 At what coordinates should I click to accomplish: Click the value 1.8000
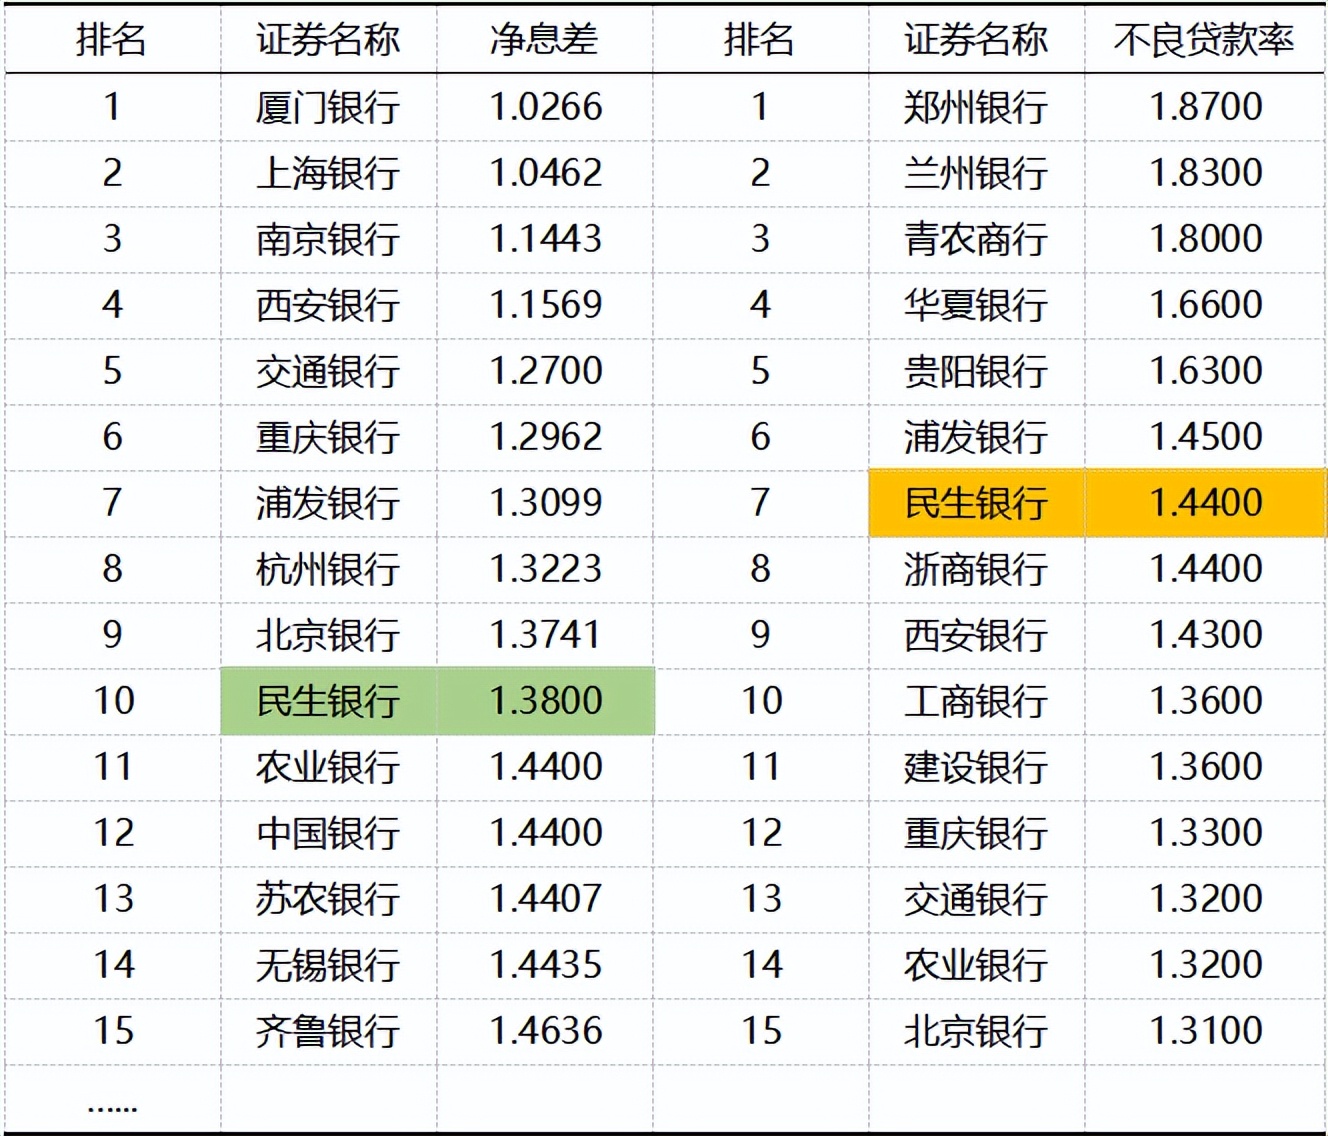[1206, 238]
